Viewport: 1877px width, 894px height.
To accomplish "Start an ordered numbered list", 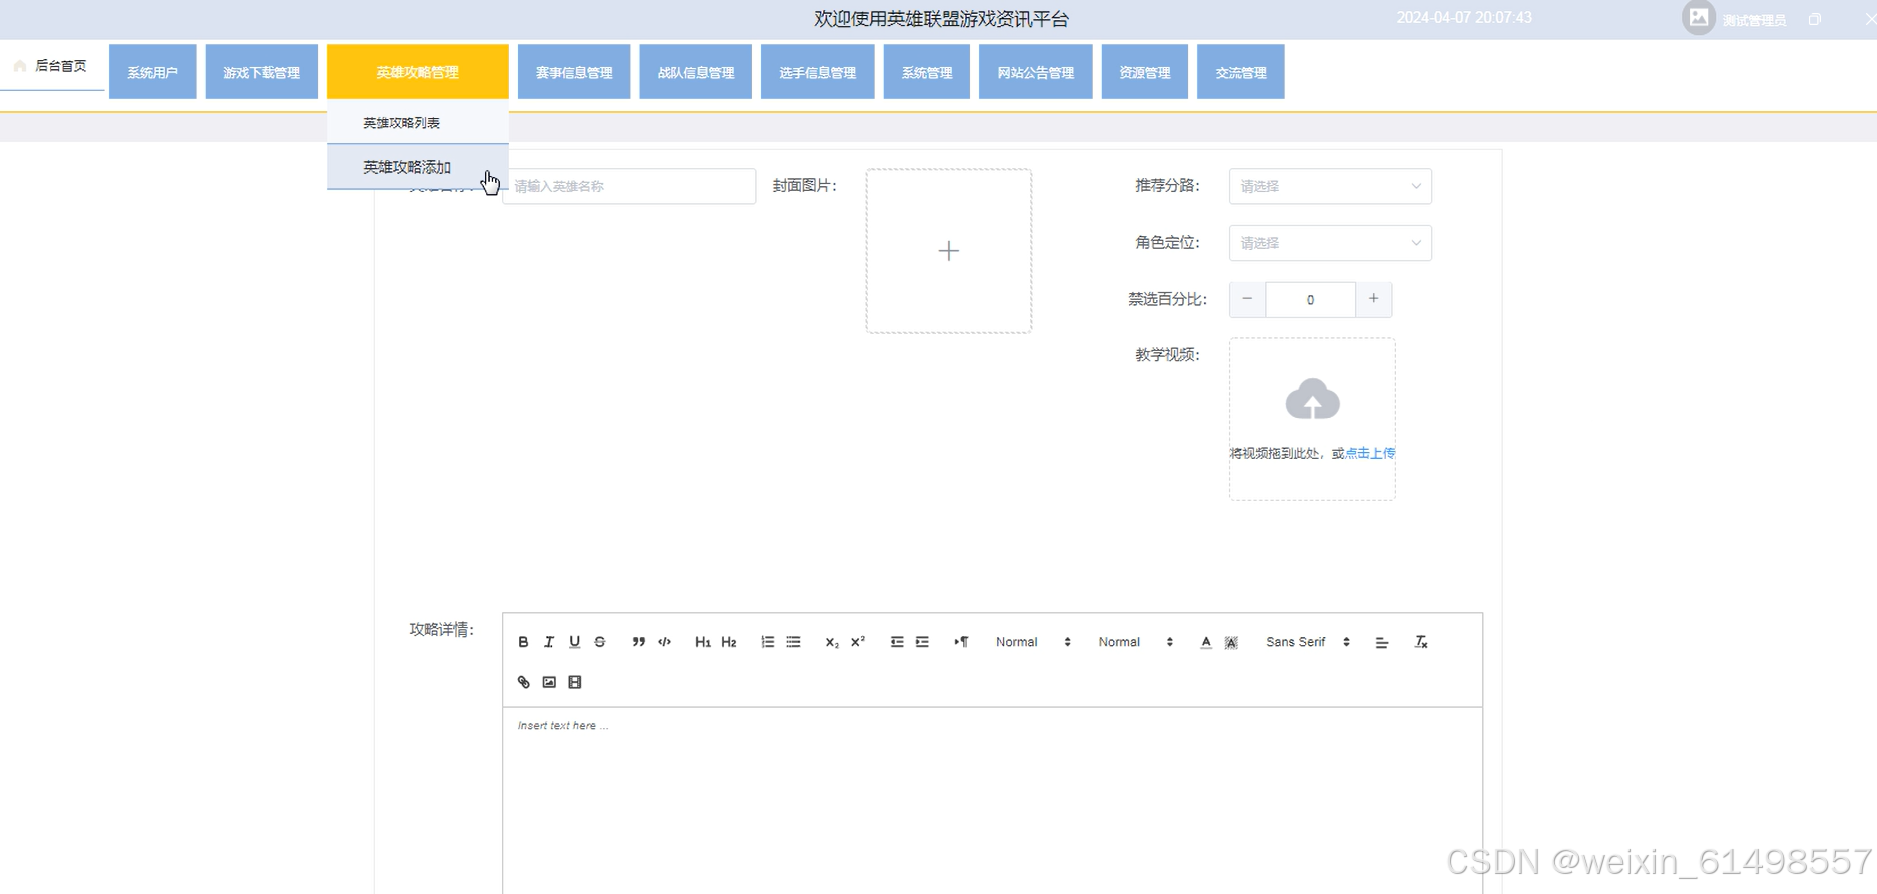I will [767, 642].
